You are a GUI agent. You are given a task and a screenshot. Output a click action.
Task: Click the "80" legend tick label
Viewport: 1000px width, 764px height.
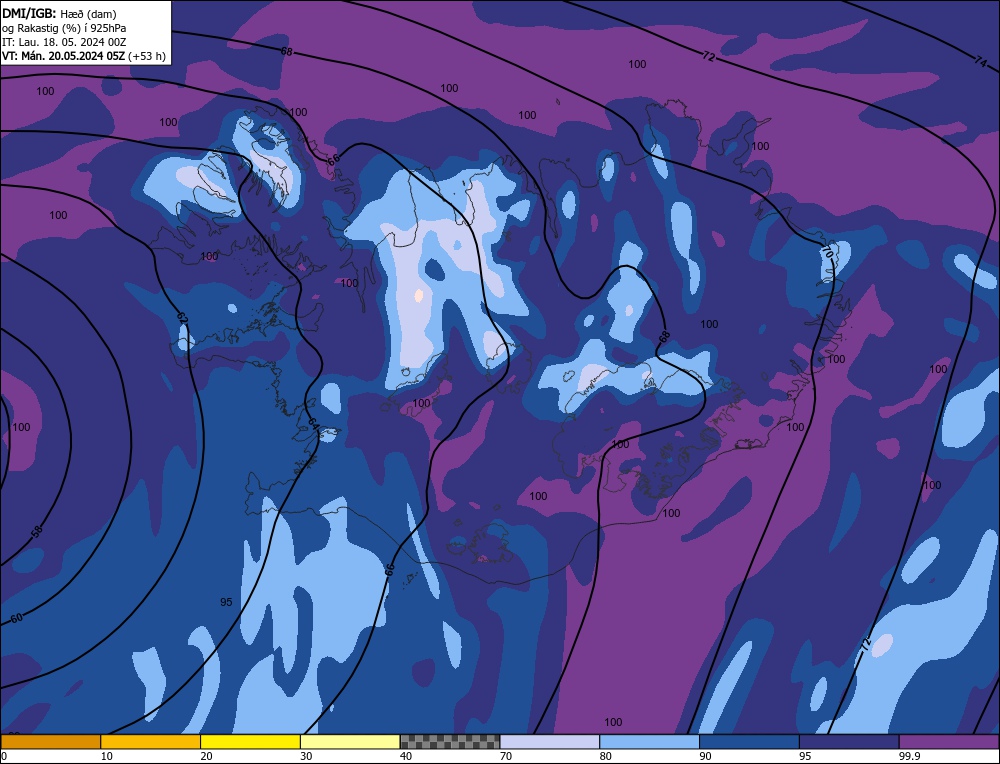(x=605, y=756)
